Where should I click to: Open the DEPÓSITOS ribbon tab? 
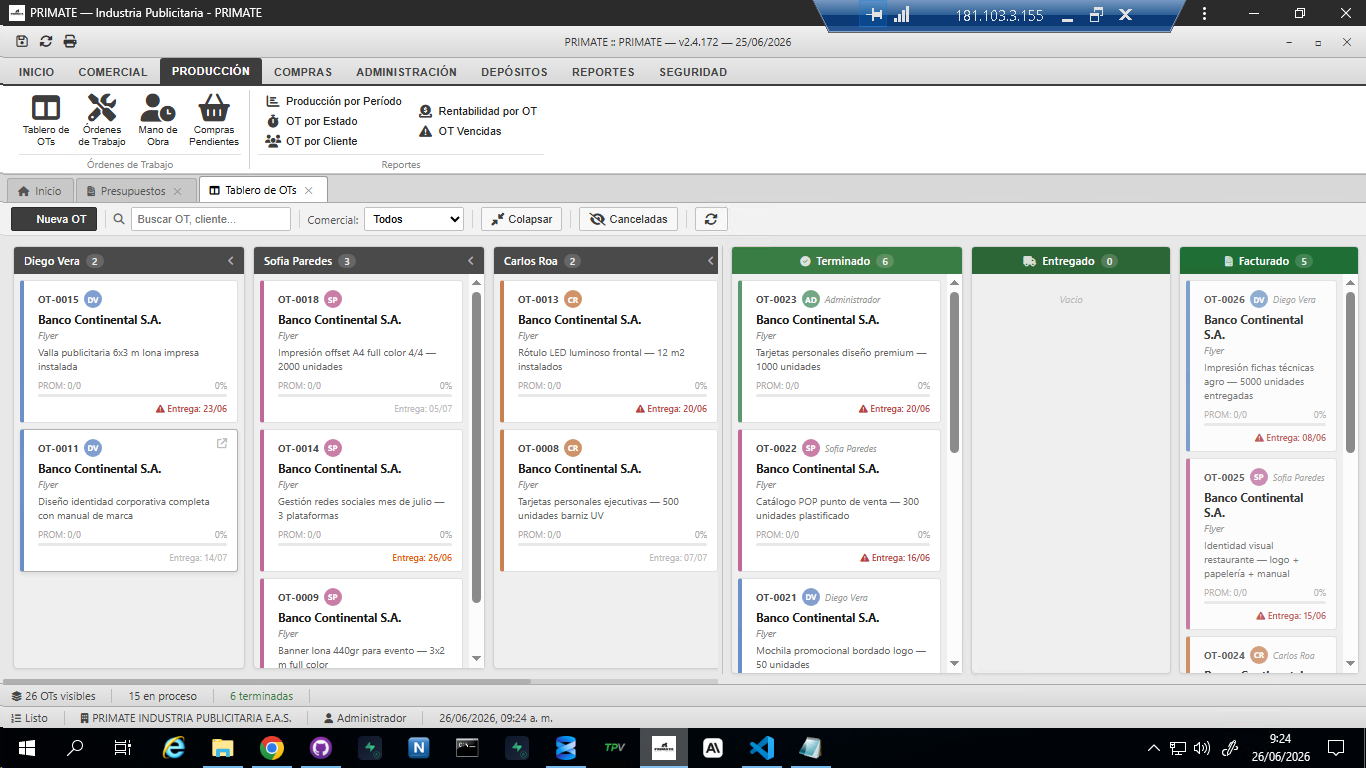(514, 72)
